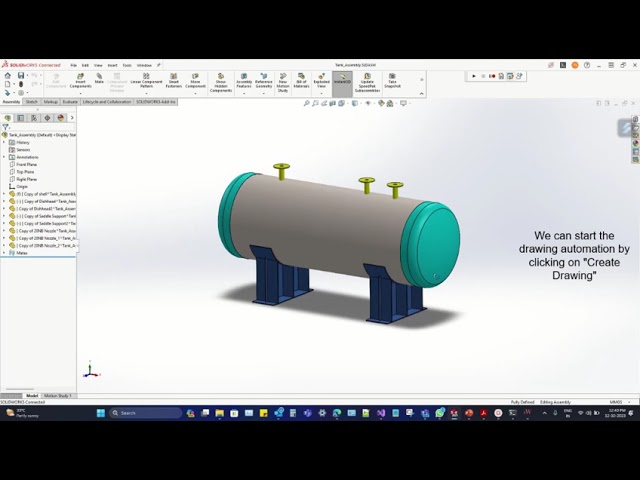The height and width of the screenshot is (480, 640).
Task: Click Show Hidden Components
Action: click(221, 83)
